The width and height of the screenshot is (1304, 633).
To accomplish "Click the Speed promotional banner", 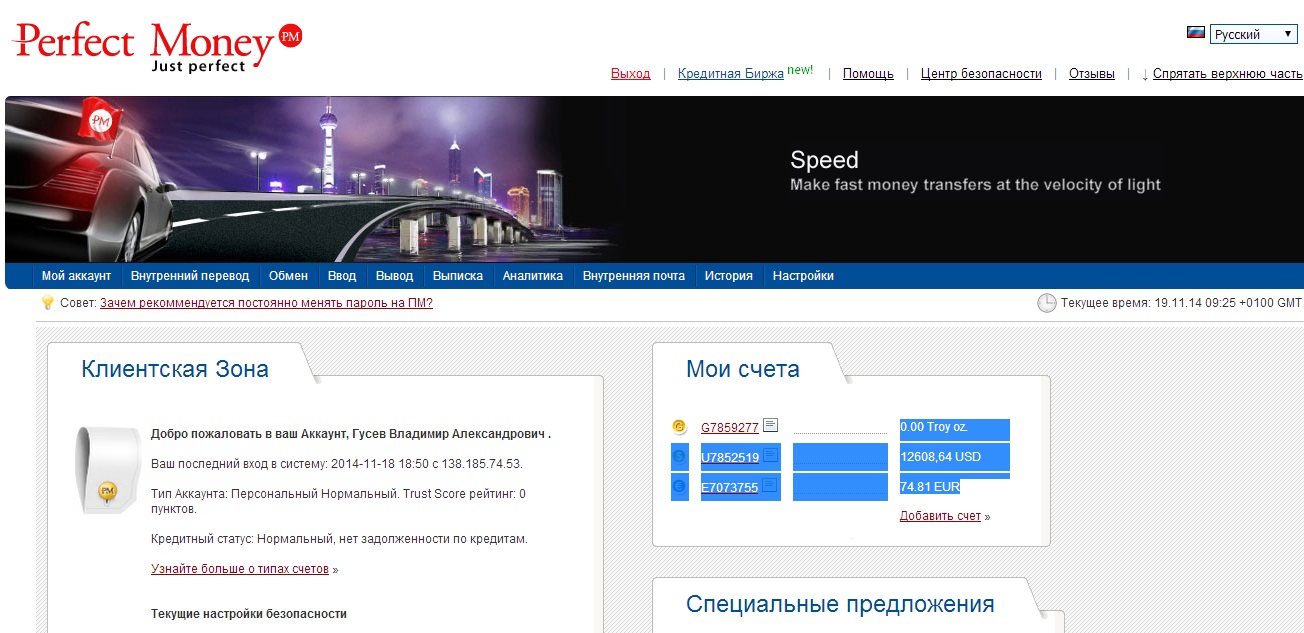I will coord(654,180).
